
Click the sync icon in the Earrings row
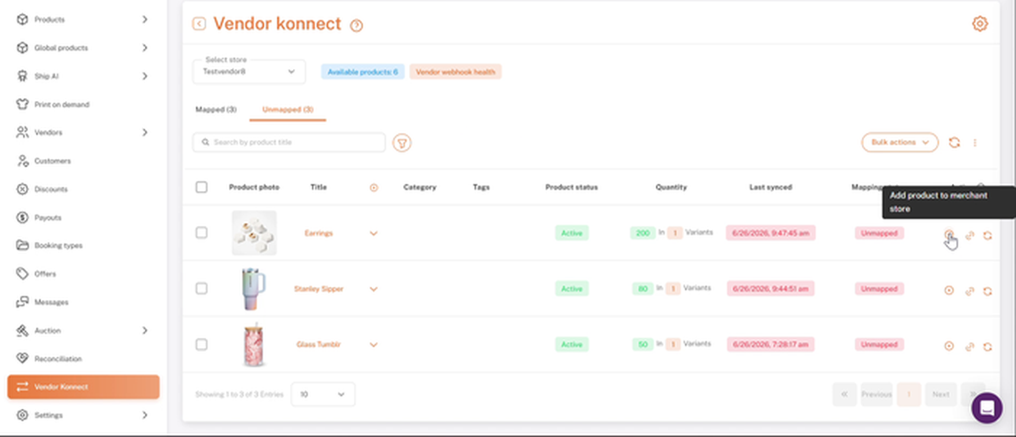pyautogui.click(x=987, y=235)
